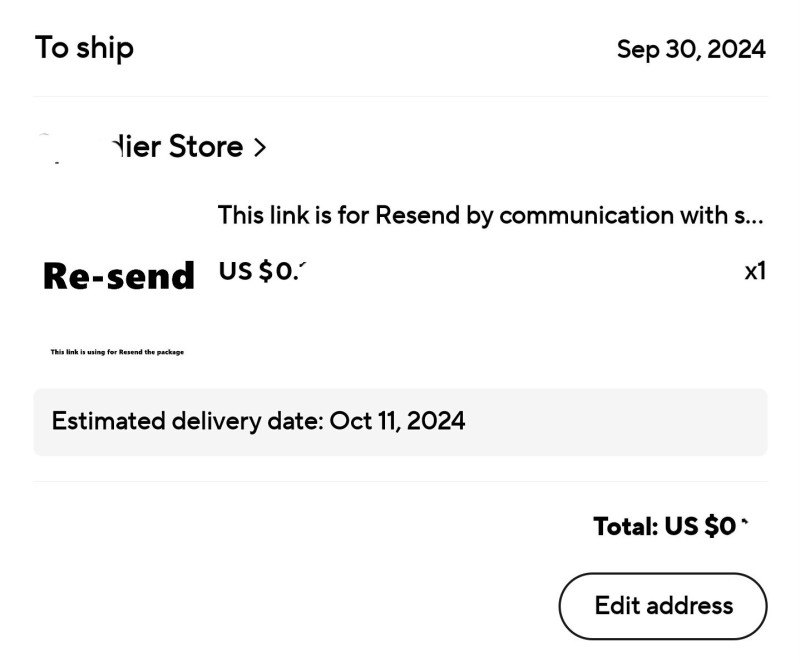Click the Oct 11, 2024 delivery date
The height and width of the screenshot is (662, 800).
[397, 421]
